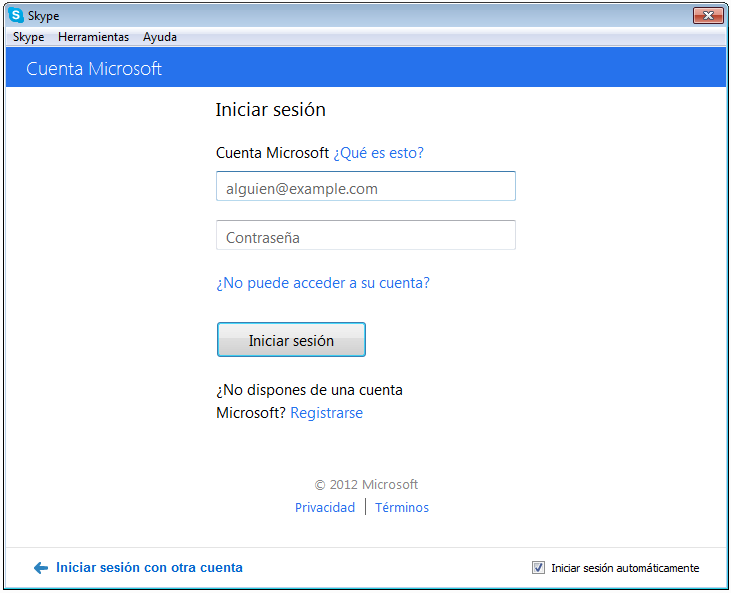Focus the Contraseña password field
The width and height of the screenshot is (731, 593).
pyautogui.click(x=366, y=235)
